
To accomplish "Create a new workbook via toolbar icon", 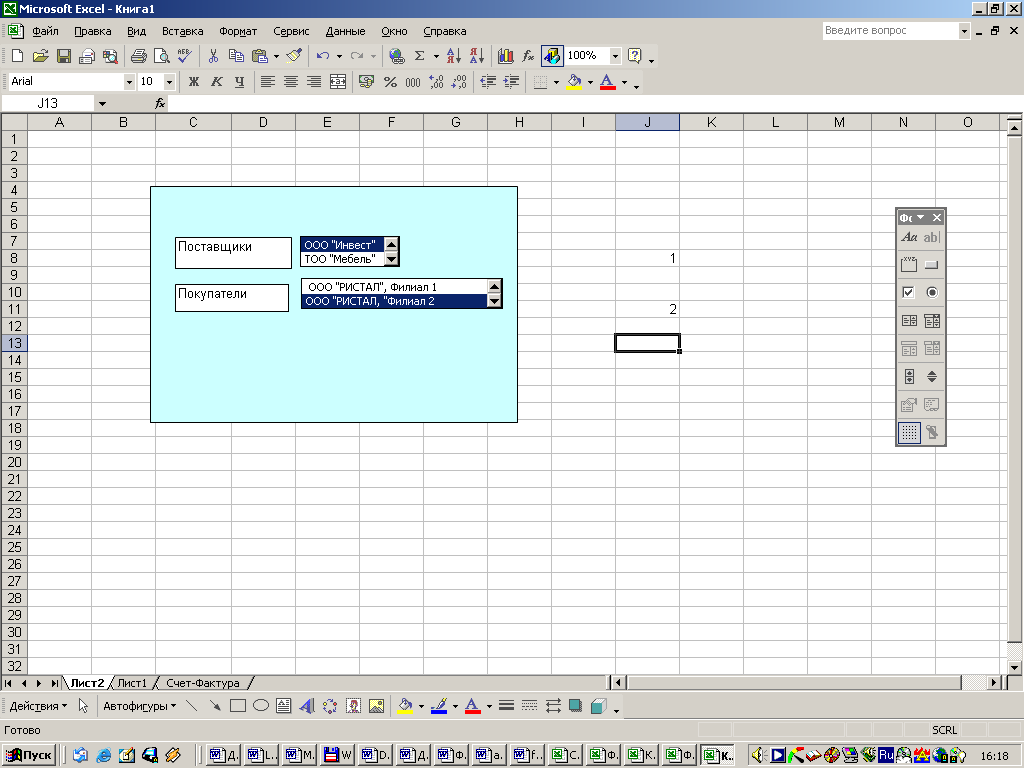I will tap(18, 56).
